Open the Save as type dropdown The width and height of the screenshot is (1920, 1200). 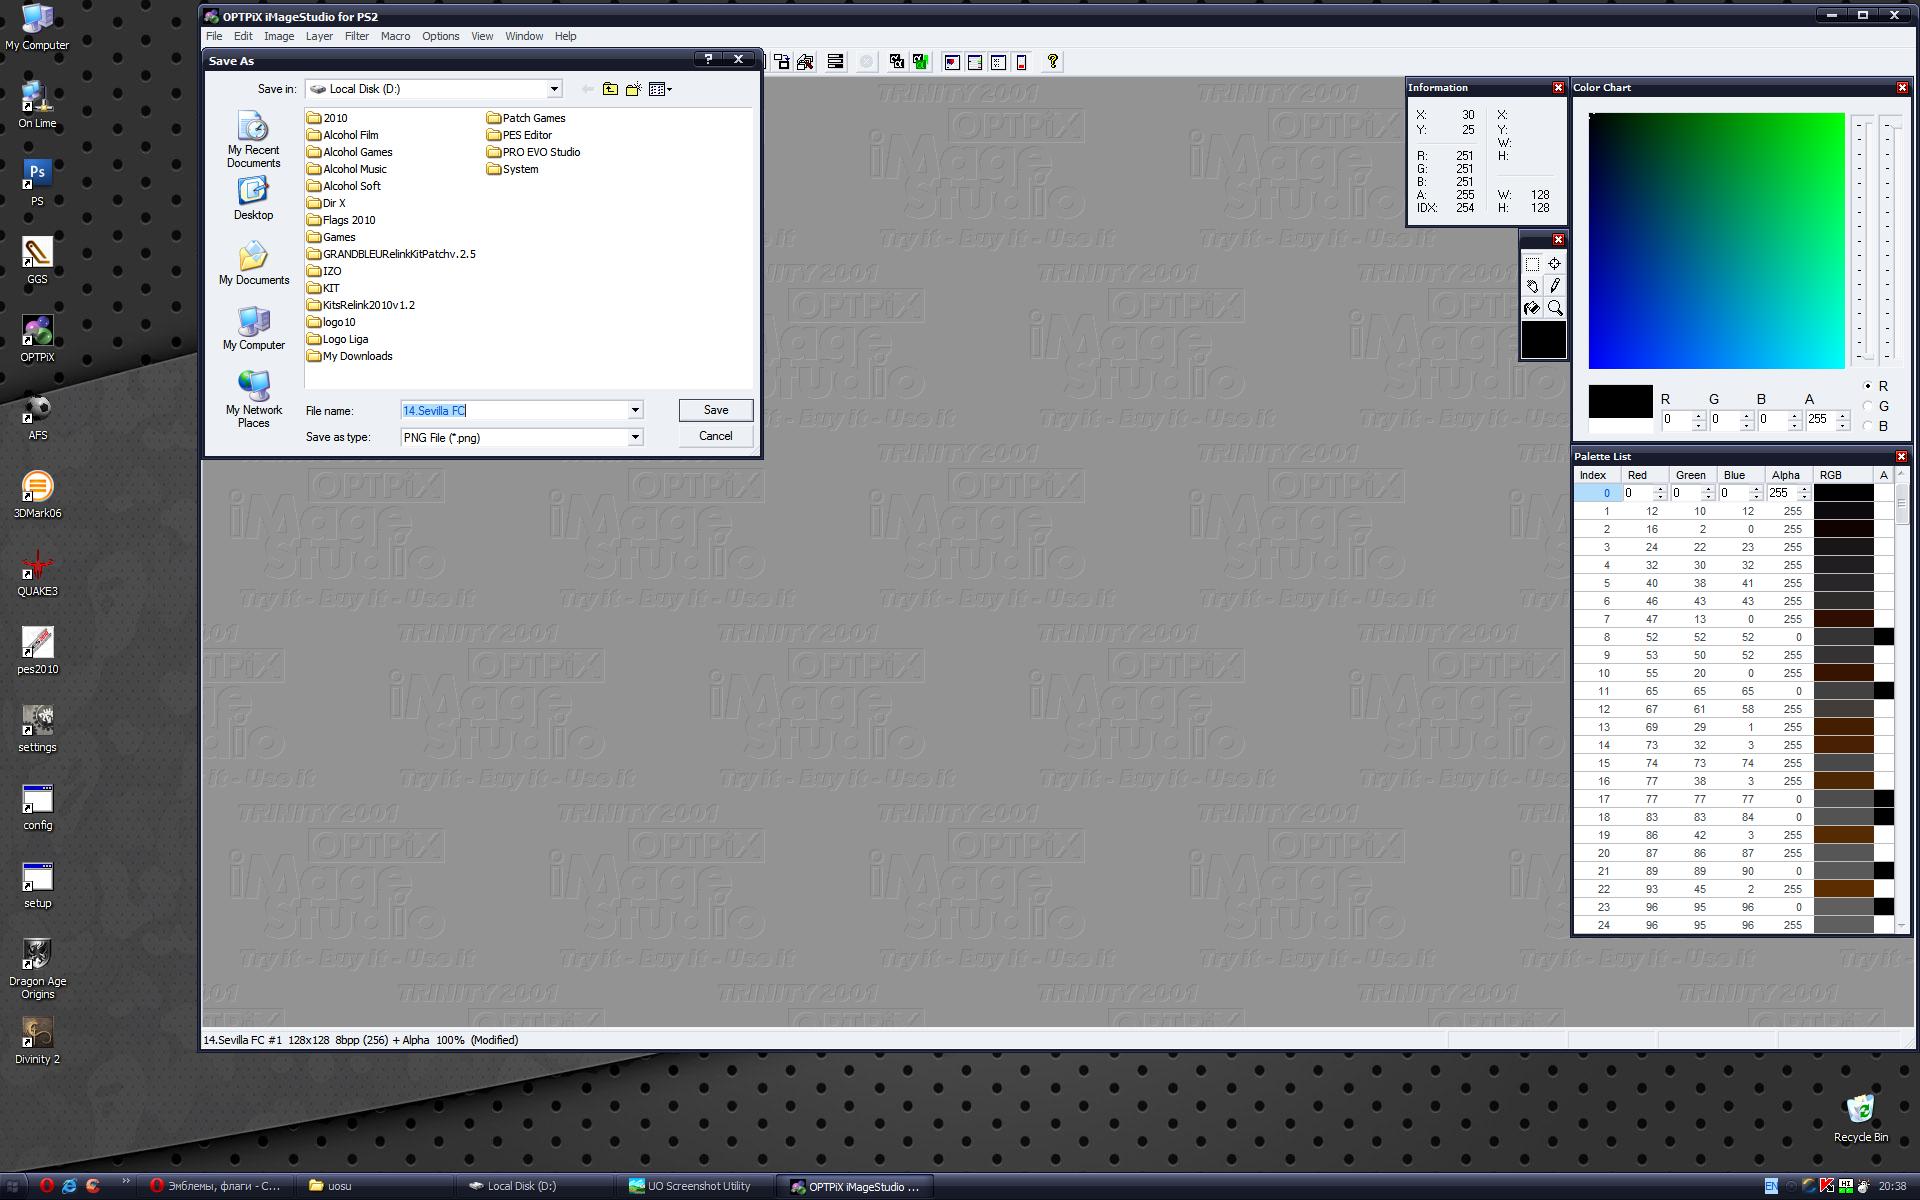635,437
